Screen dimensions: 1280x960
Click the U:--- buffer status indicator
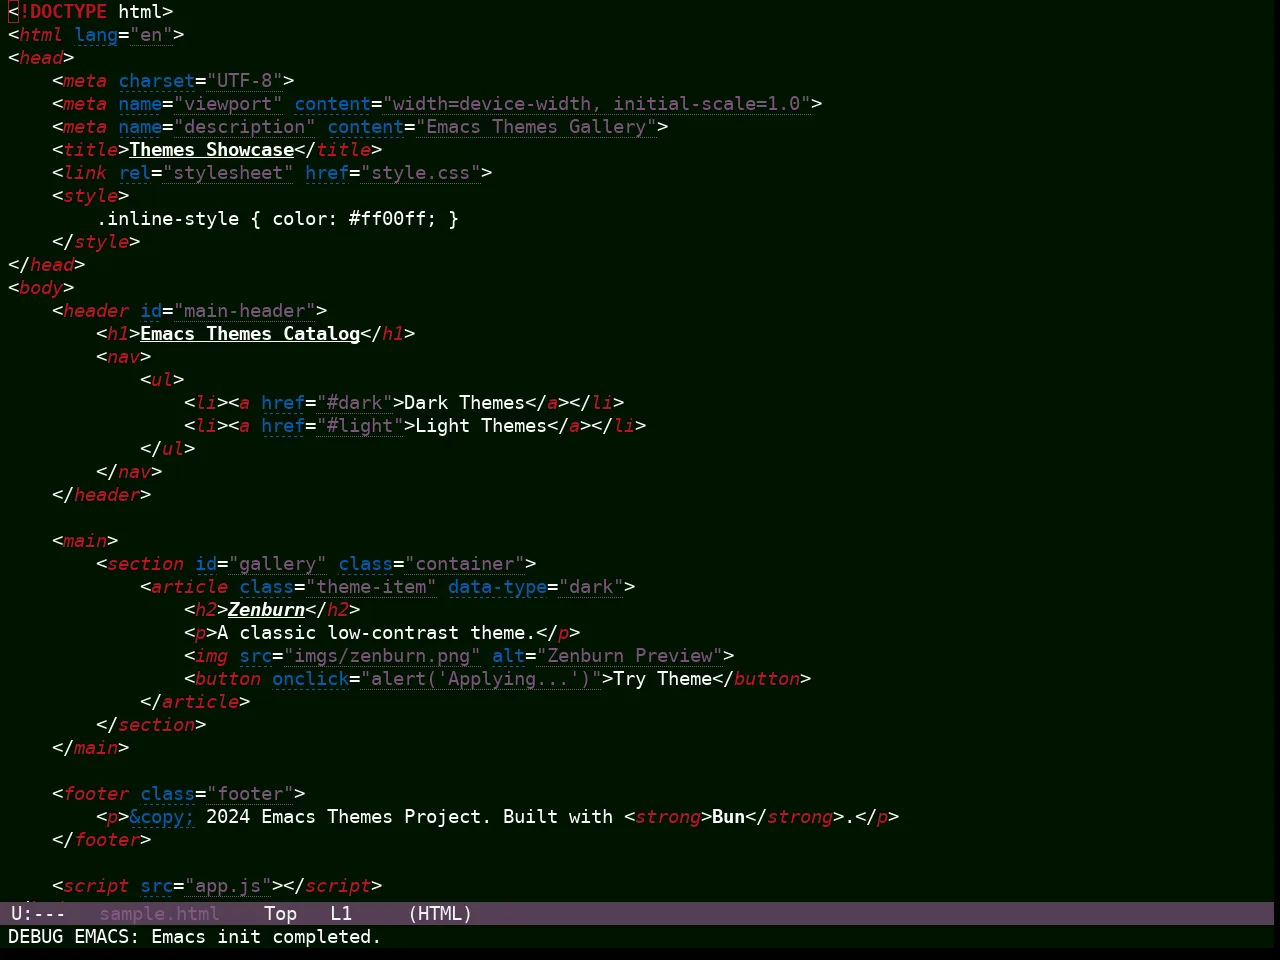pyautogui.click(x=38, y=914)
